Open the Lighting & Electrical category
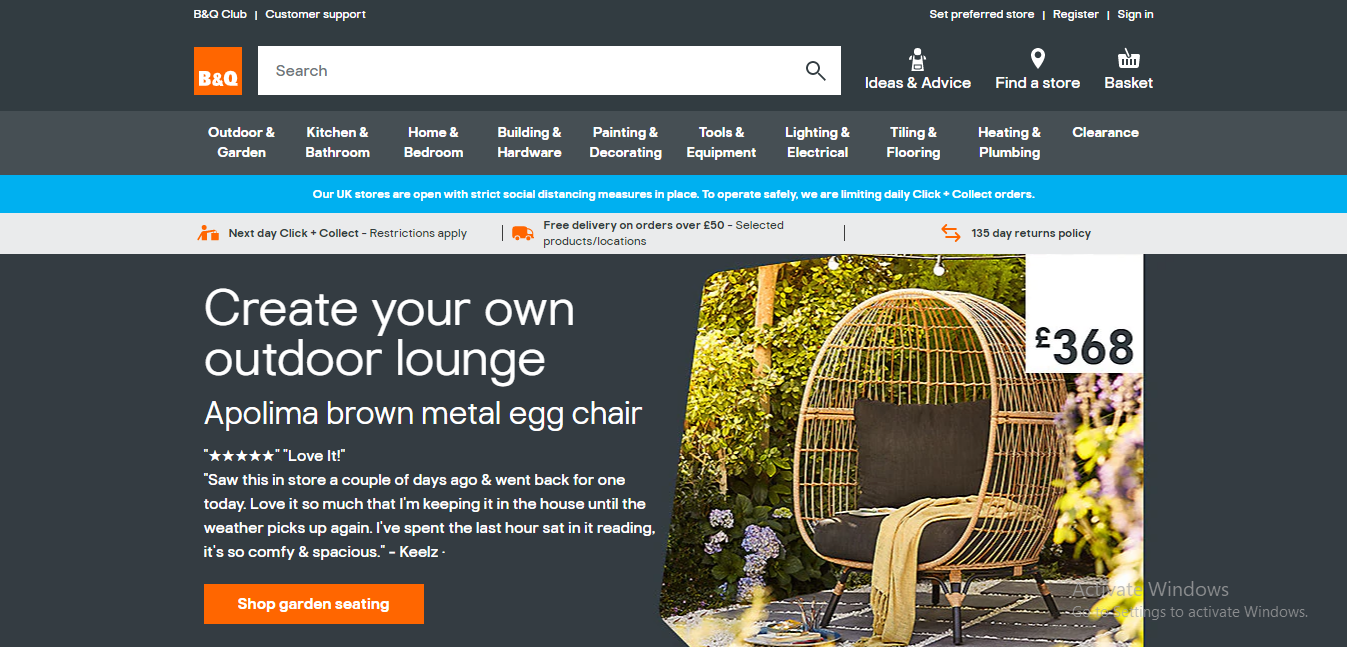The image size is (1347, 647). 817,142
